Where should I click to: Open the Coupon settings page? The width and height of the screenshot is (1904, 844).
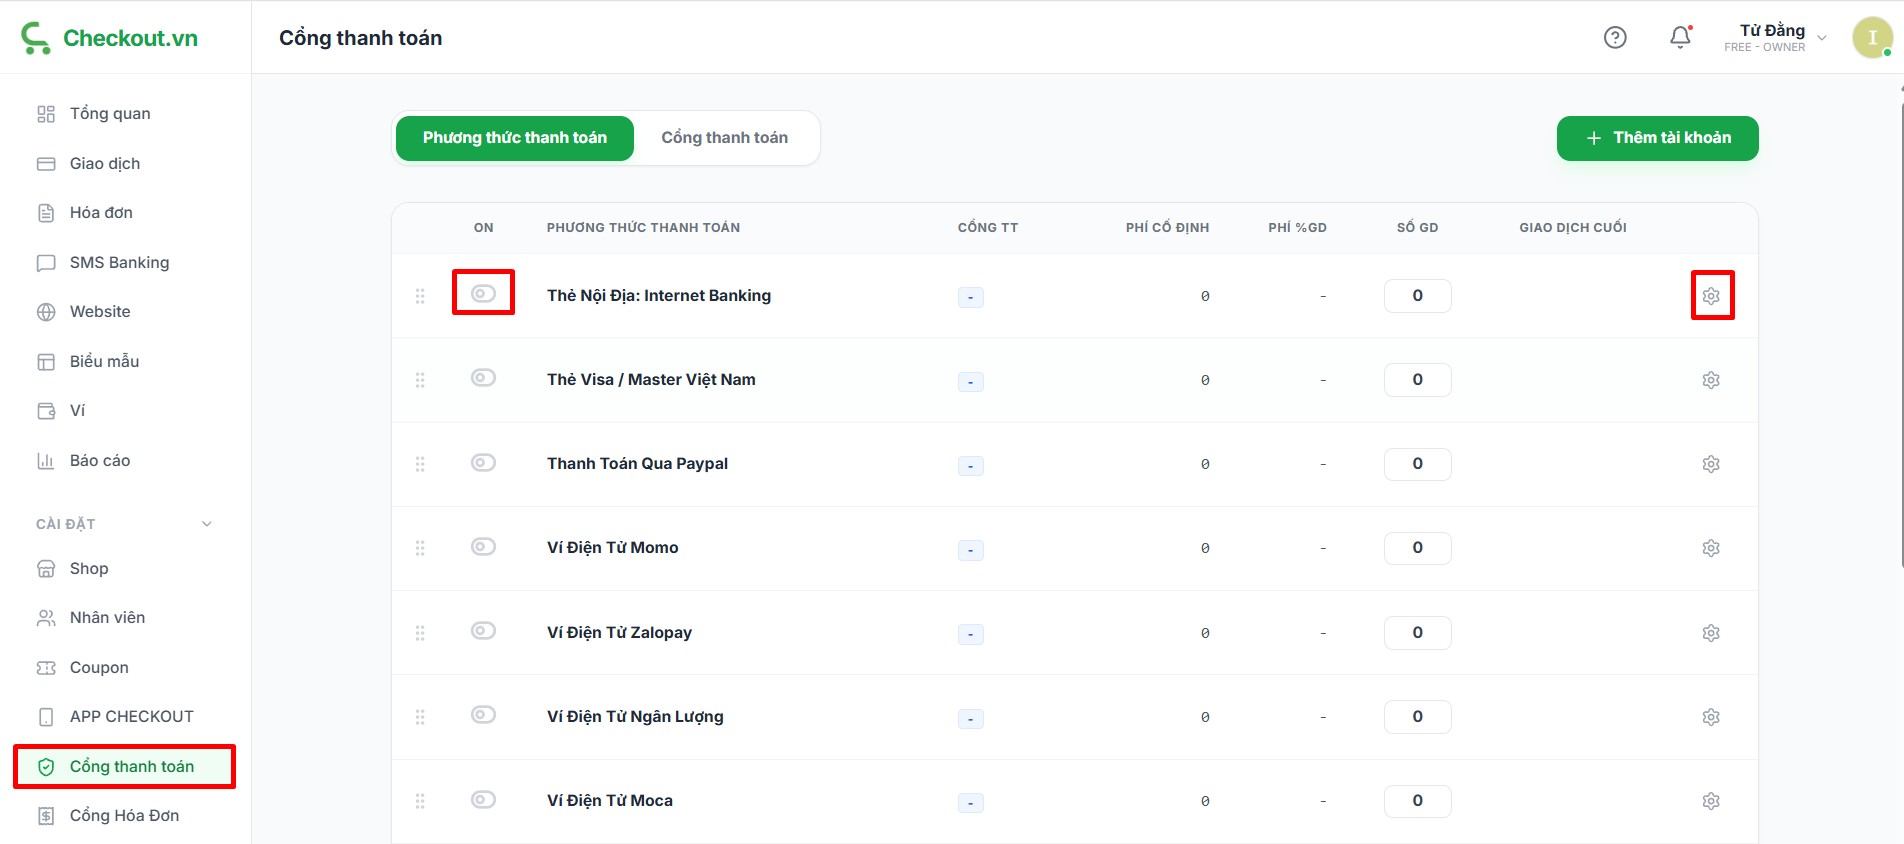(x=99, y=668)
